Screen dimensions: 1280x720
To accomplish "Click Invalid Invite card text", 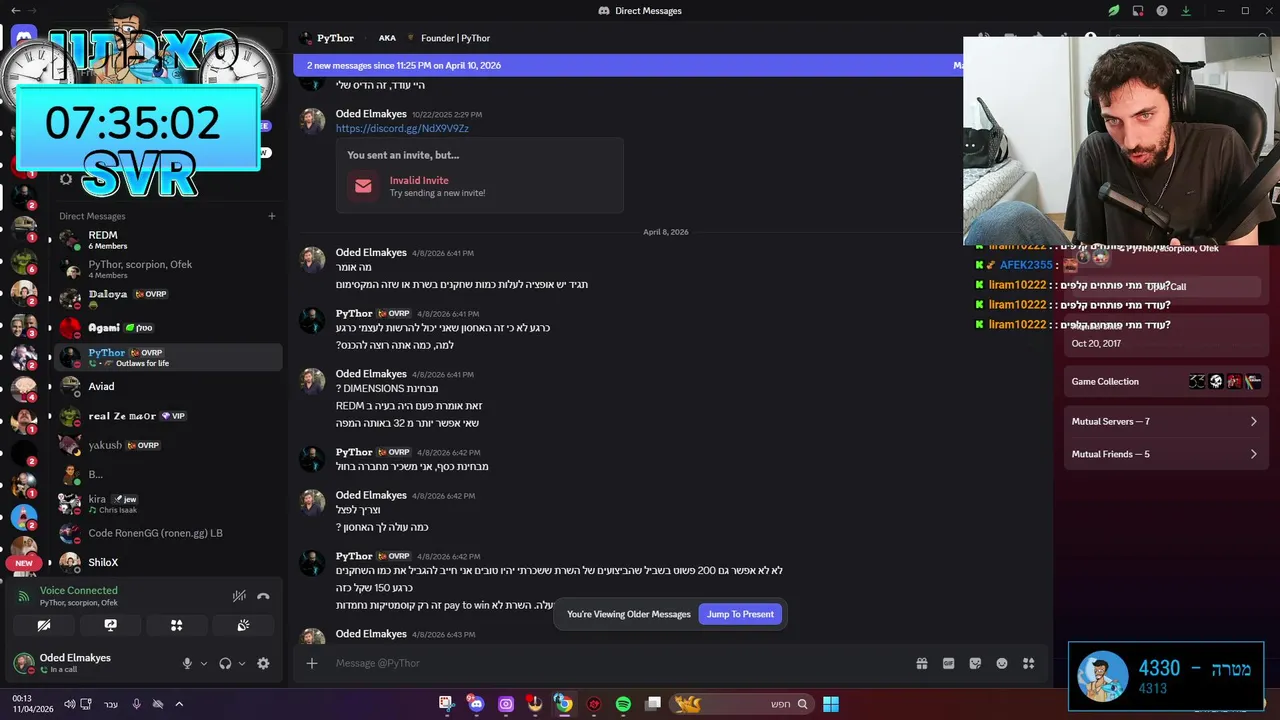I will [419, 181].
